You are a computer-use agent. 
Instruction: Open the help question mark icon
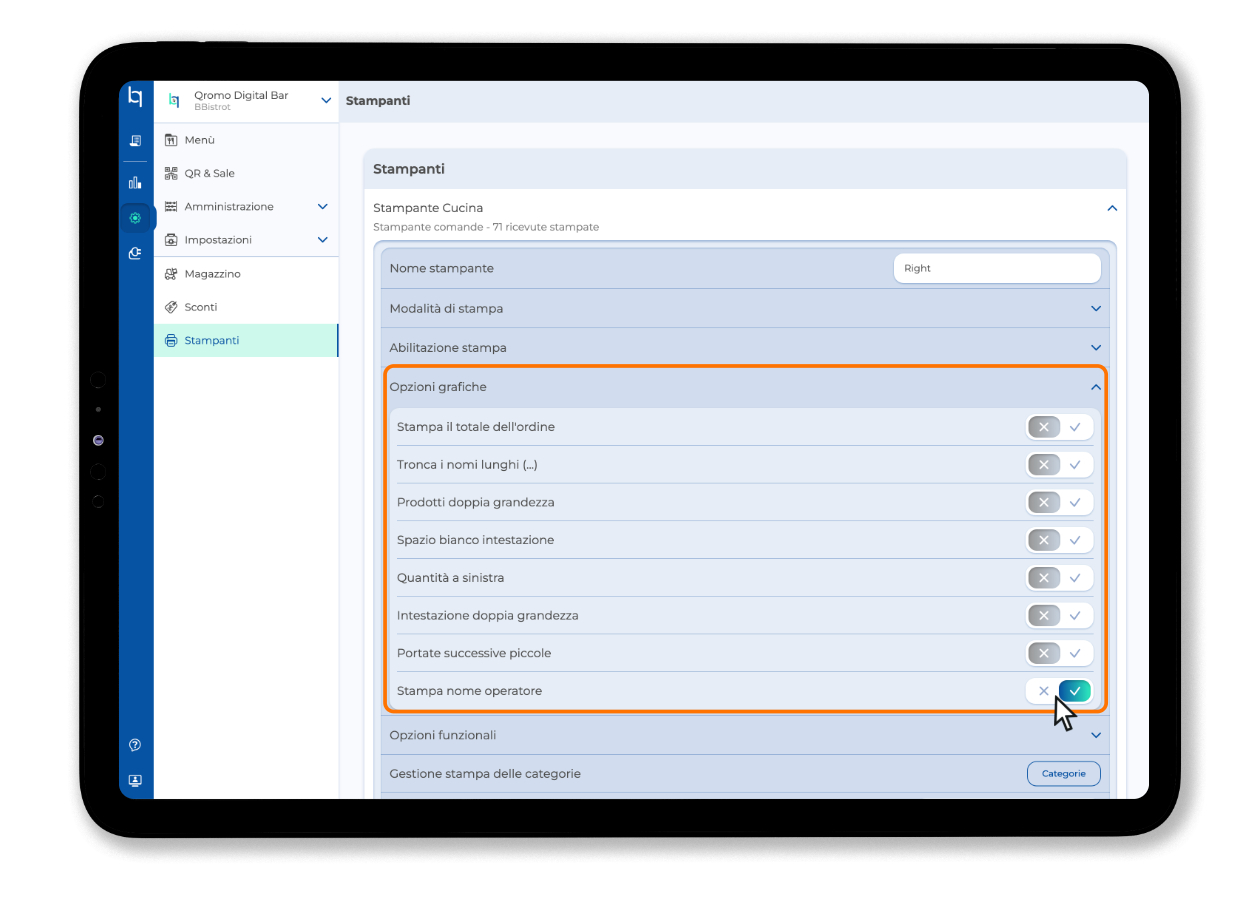pyautogui.click(x=135, y=745)
